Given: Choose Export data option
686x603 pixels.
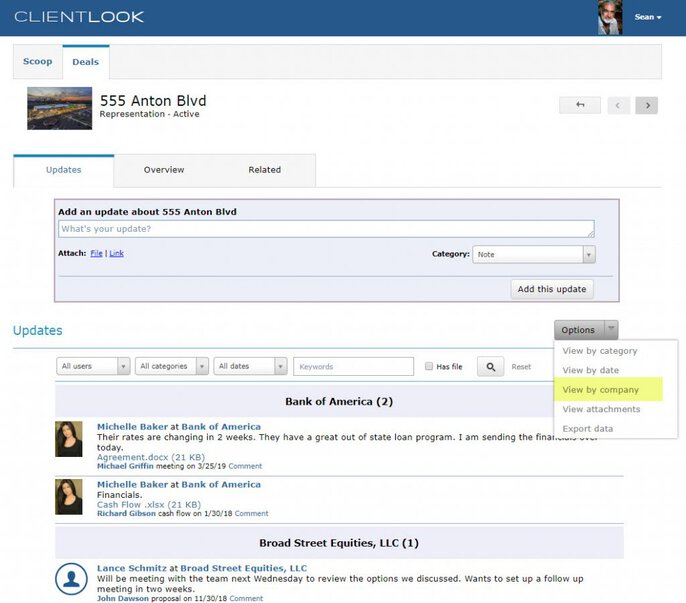Looking at the screenshot, I should pos(588,429).
